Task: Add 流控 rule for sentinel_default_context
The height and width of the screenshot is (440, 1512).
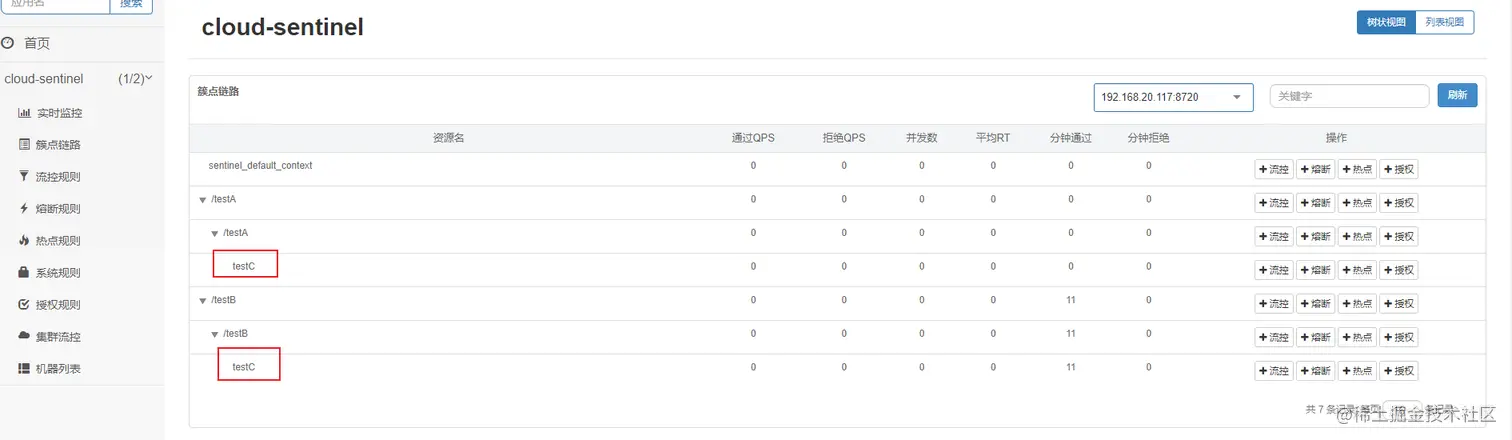Action: point(1274,169)
